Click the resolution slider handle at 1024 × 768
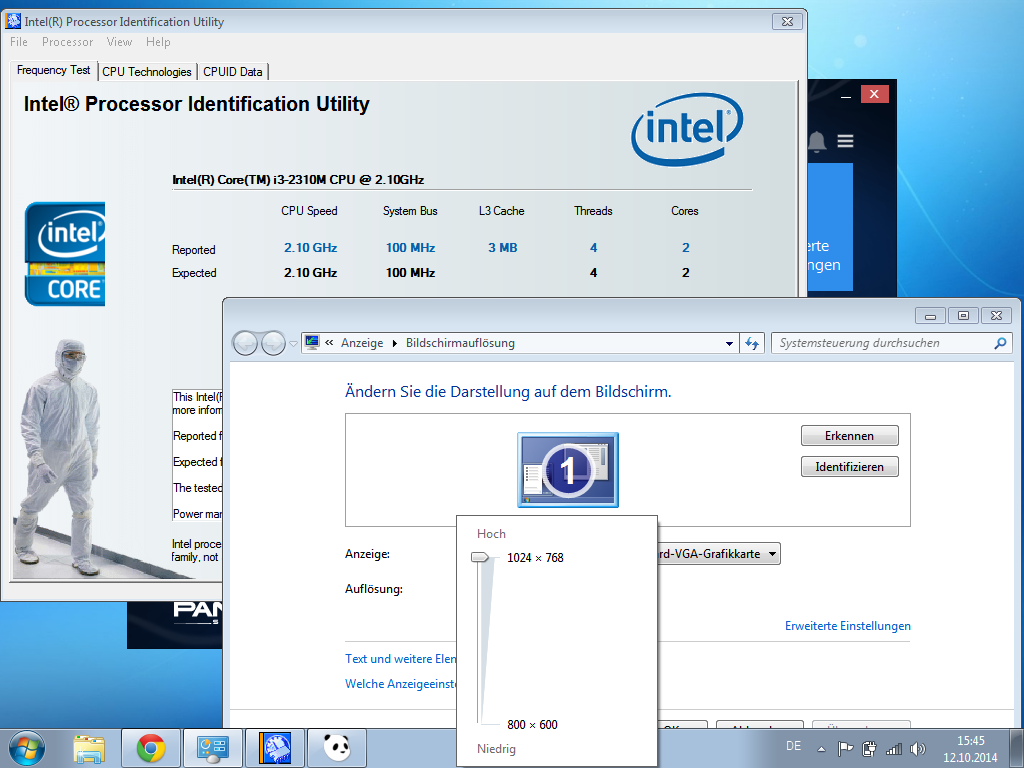Screen dimensions: 1024x768 point(480,557)
